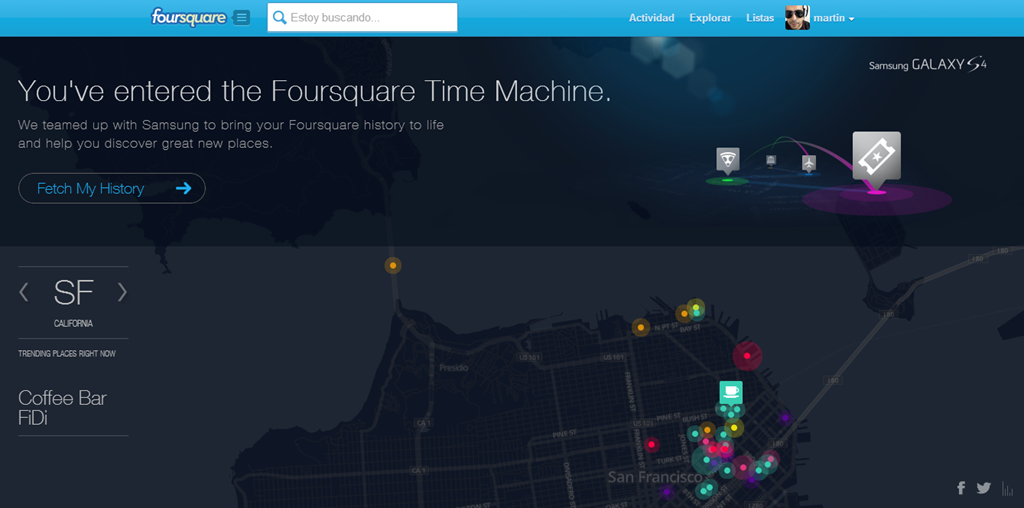The image size is (1024, 508).
Task: Click the teal coffee cup map marker
Action: (x=731, y=392)
